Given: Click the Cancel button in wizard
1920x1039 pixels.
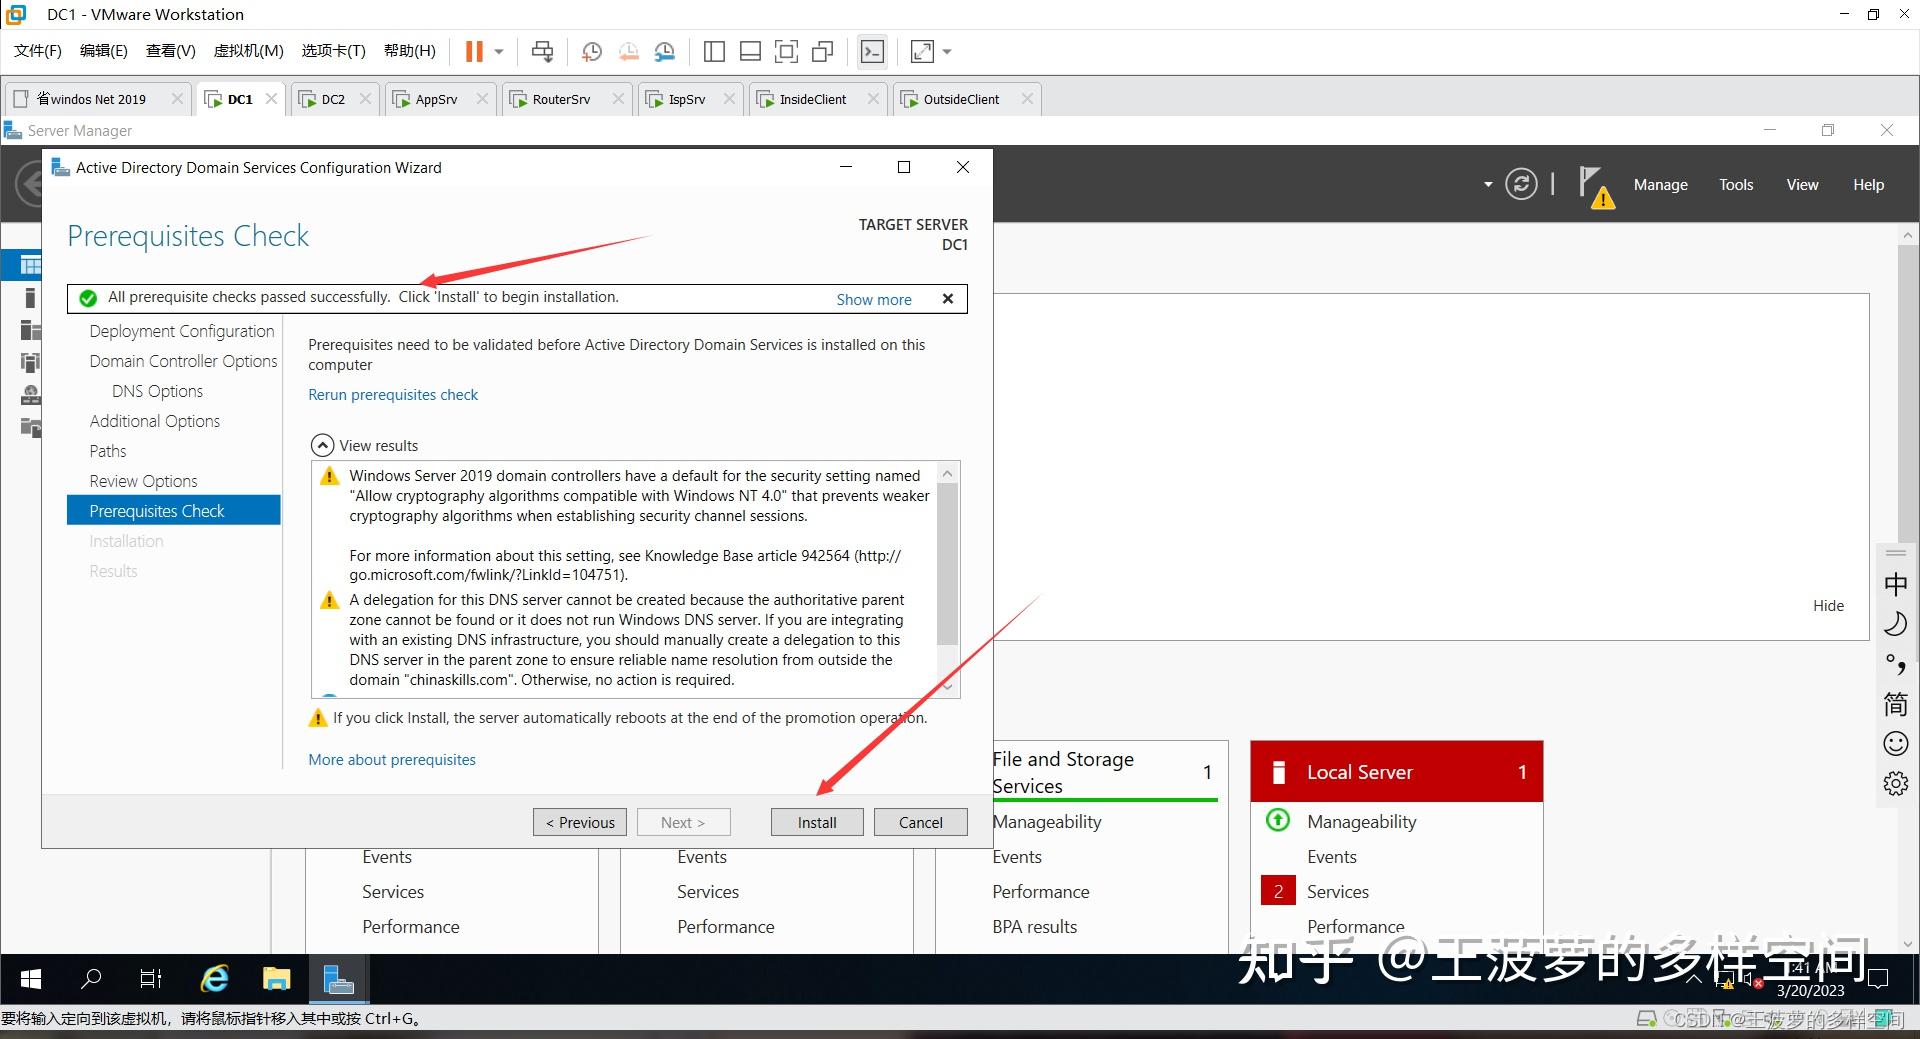Looking at the screenshot, I should click(x=920, y=822).
